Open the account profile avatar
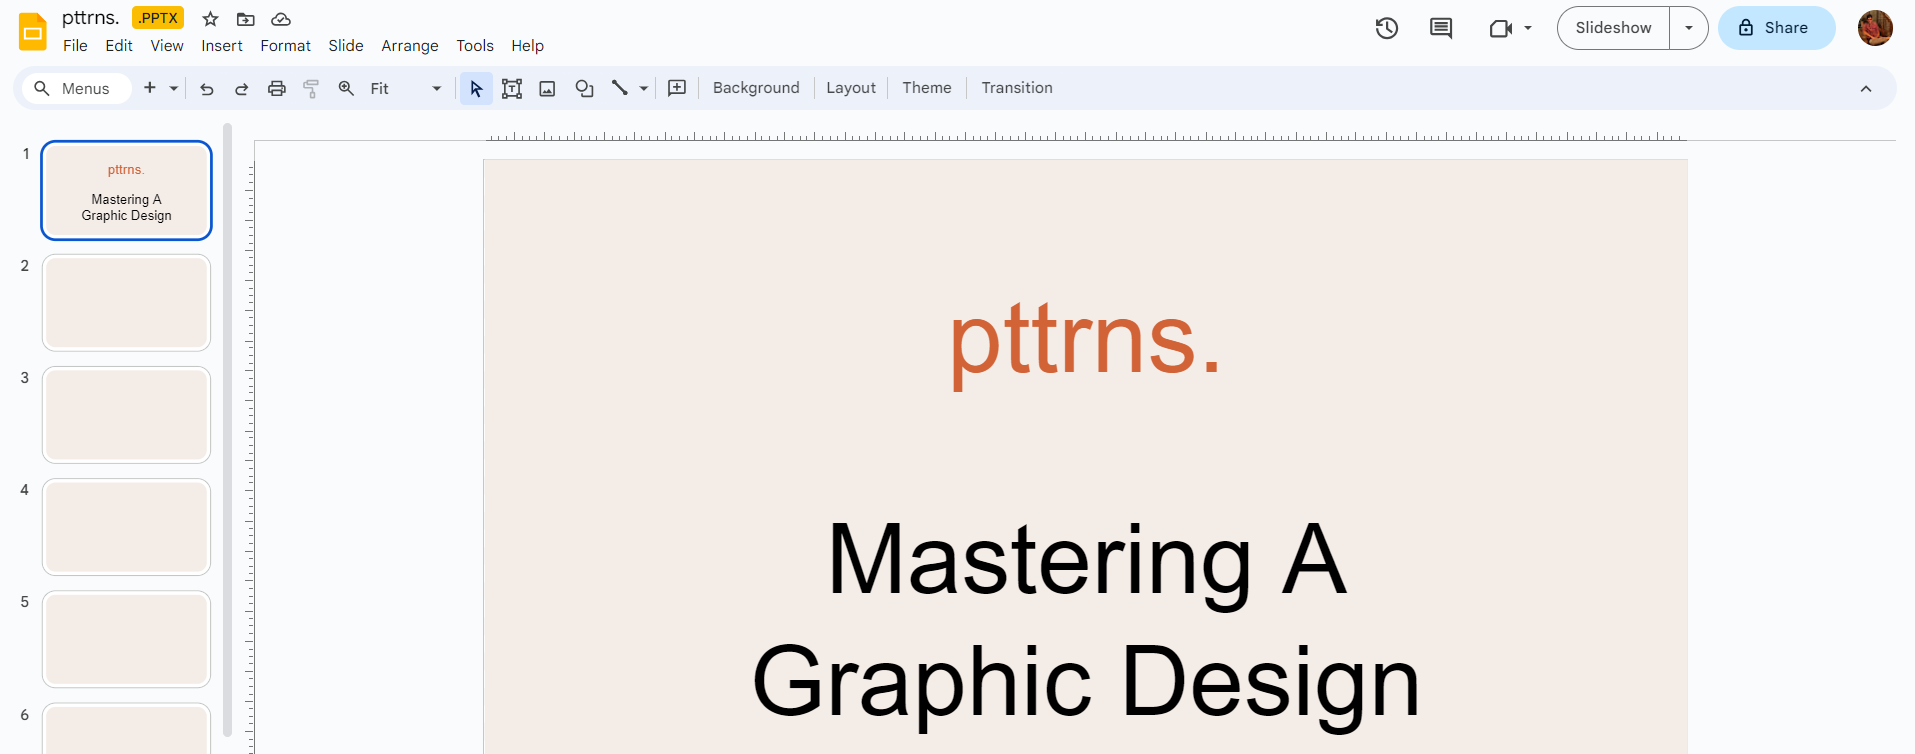Image resolution: width=1915 pixels, height=754 pixels. point(1875,28)
